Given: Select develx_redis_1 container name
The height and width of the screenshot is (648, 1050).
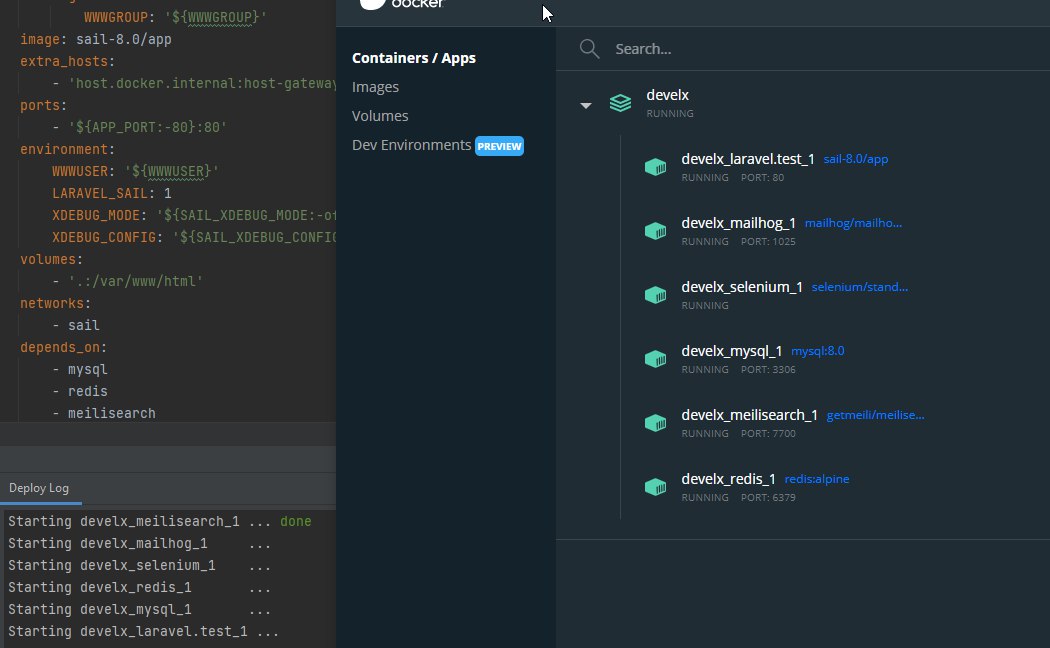Looking at the screenshot, I should click(x=729, y=479).
